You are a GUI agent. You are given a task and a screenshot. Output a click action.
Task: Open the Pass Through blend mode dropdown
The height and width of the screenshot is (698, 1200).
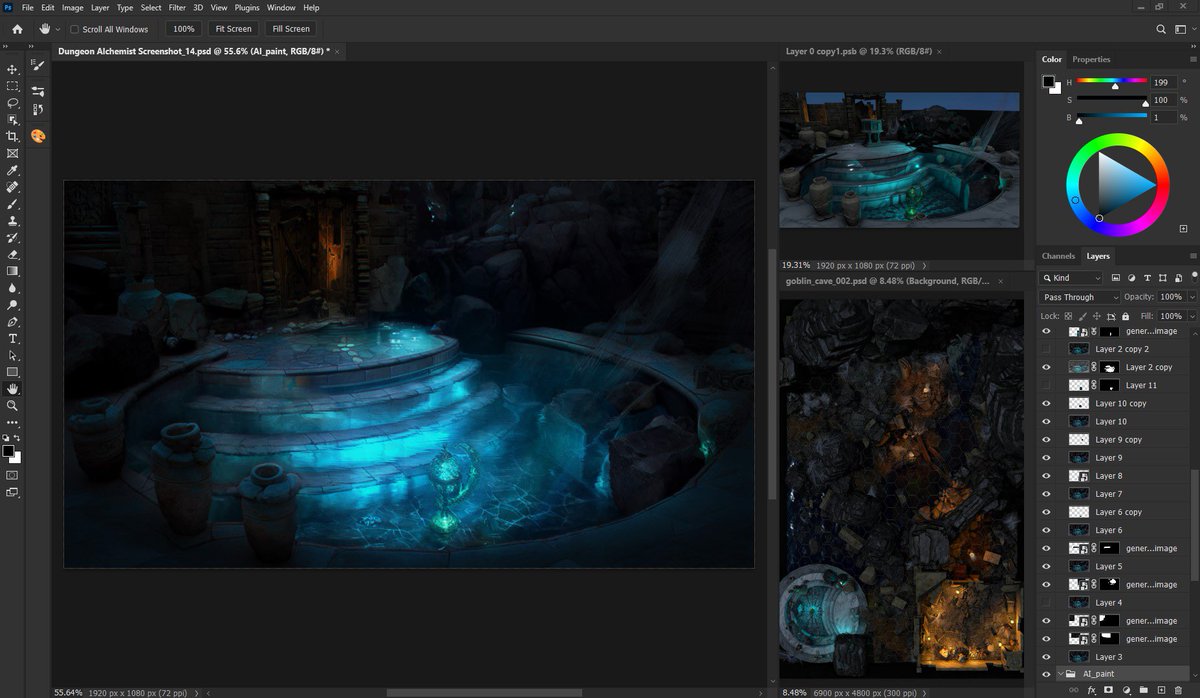coord(1080,297)
